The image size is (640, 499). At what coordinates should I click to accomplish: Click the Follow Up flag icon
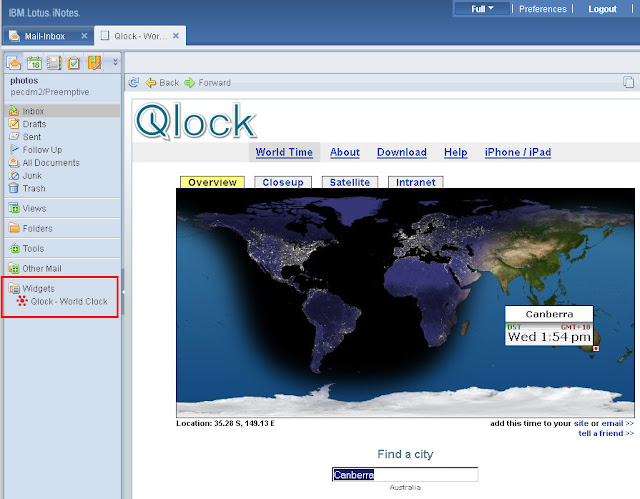14,149
